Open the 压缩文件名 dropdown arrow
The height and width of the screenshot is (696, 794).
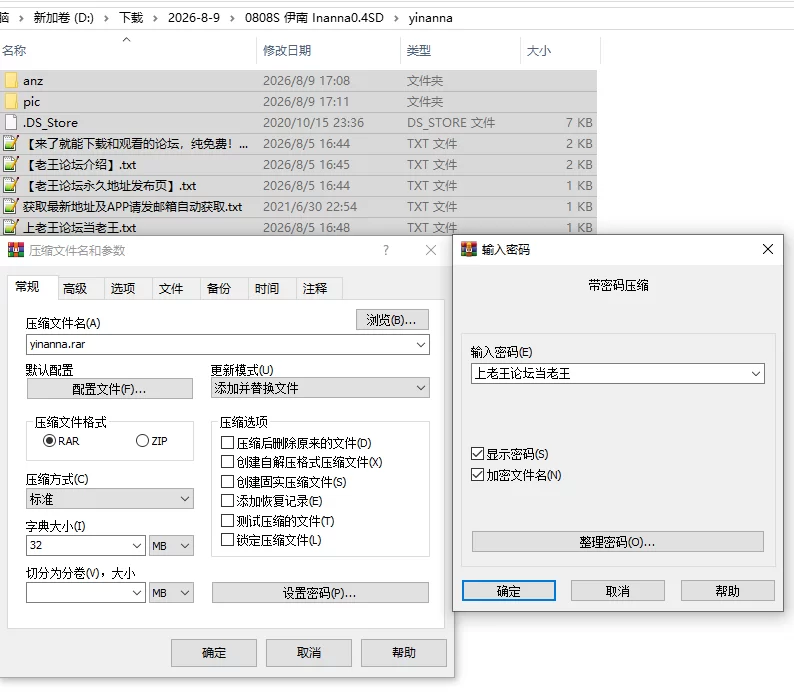(x=421, y=344)
